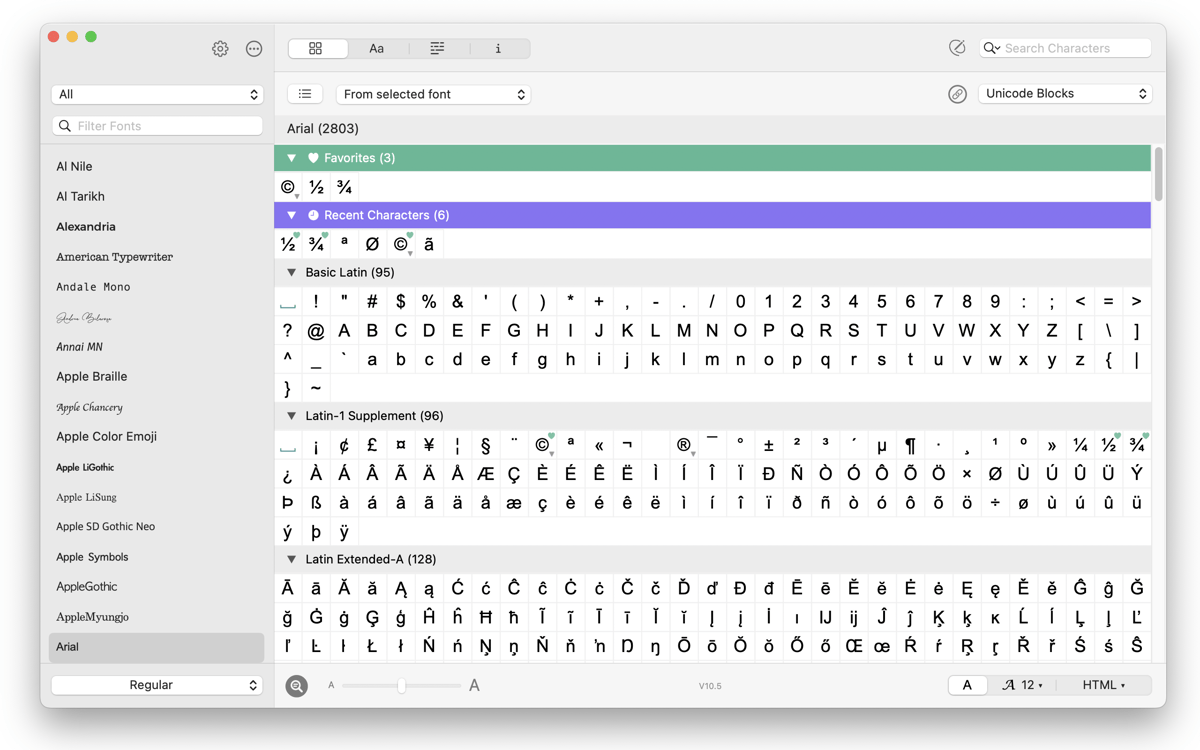Adjust the glyph size slider
Image resolution: width=1200 pixels, height=750 pixels.
pyautogui.click(x=402, y=685)
